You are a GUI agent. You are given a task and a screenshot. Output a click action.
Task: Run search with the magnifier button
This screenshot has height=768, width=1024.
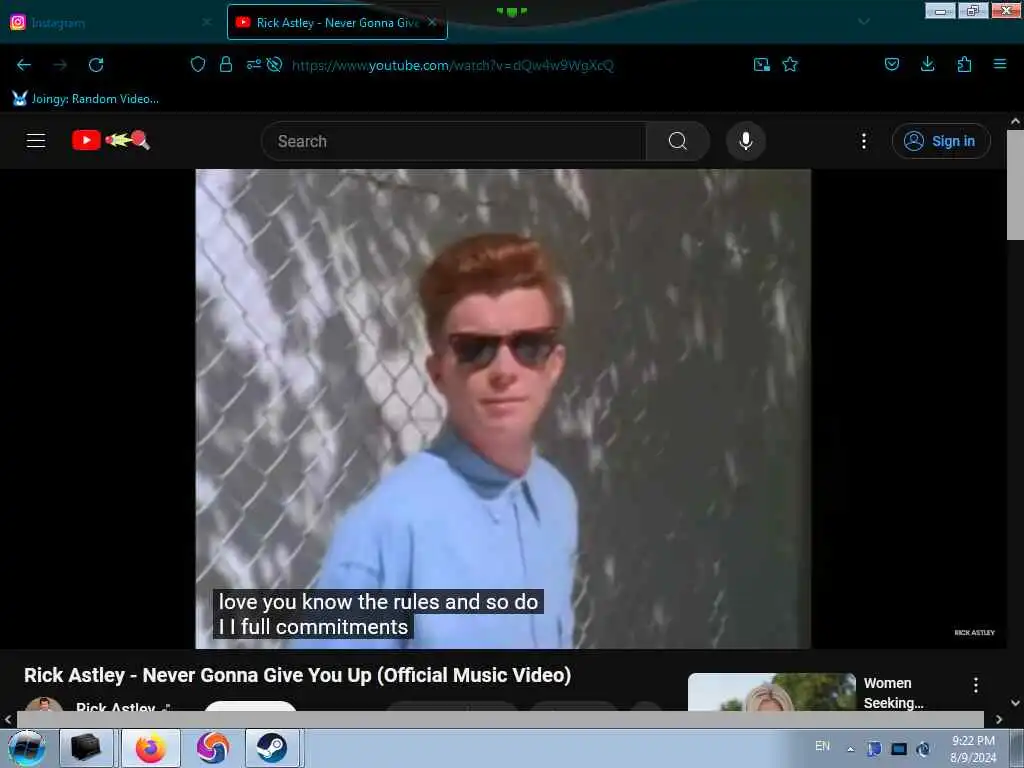tap(678, 141)
